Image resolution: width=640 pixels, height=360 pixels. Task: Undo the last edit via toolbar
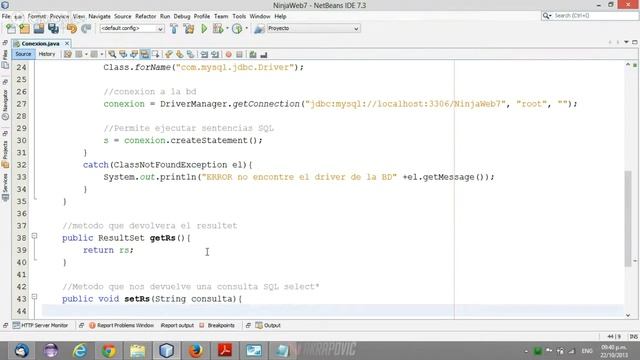71,29
